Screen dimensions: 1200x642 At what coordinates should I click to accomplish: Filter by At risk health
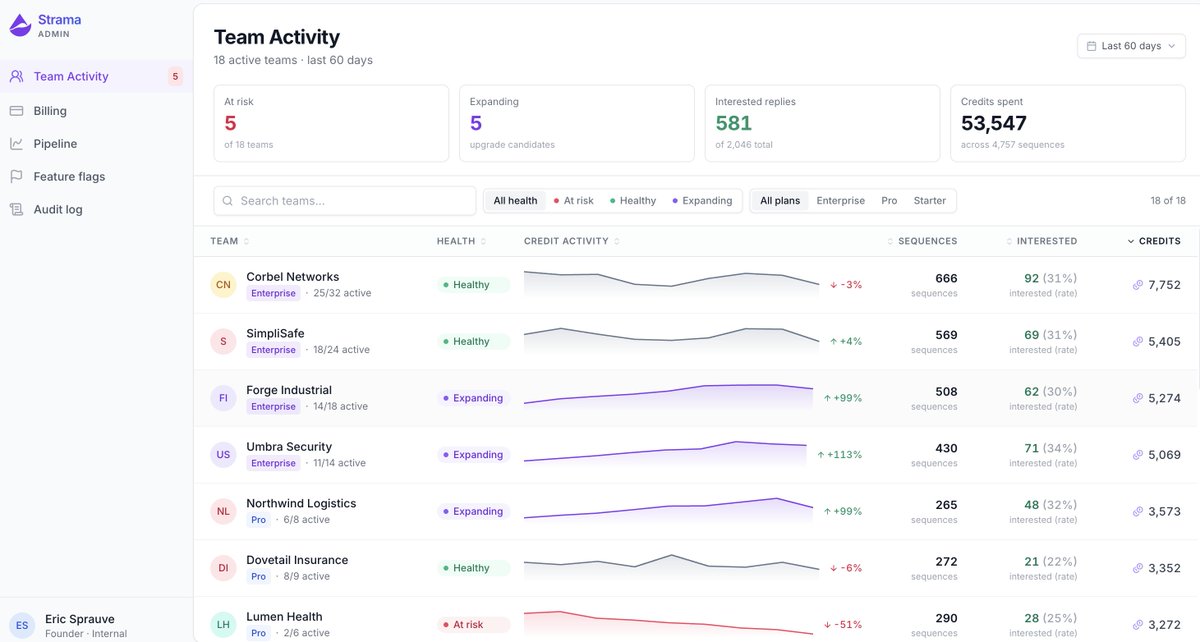coord(573,201)
